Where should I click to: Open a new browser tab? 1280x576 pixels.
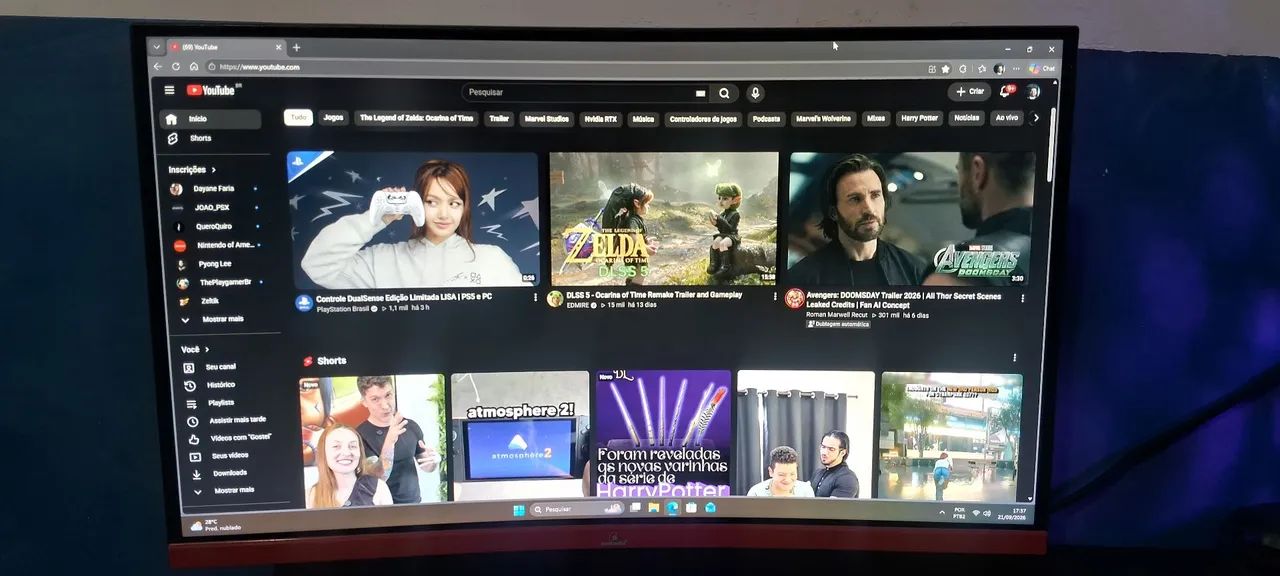(296, 47)
